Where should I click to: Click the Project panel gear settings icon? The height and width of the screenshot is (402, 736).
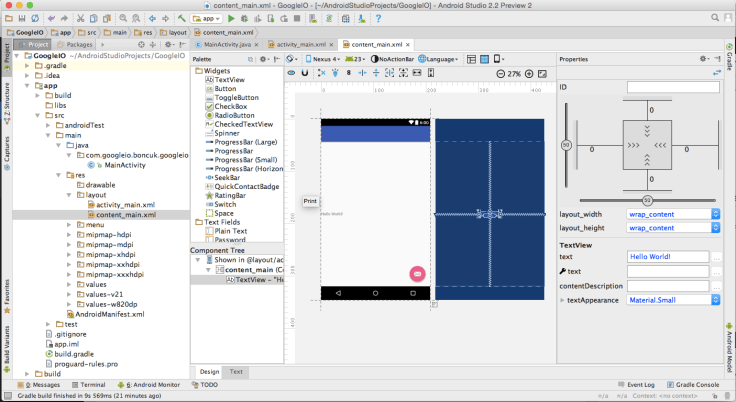pos(168,45)
